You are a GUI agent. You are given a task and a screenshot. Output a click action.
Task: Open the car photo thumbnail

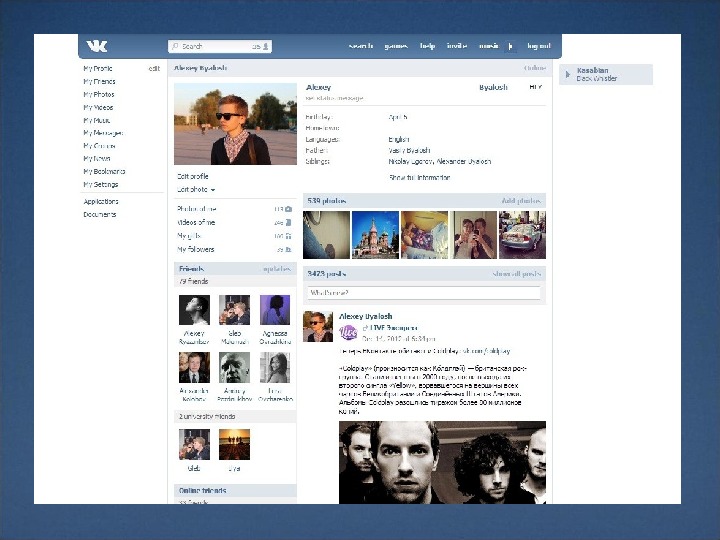523,235
